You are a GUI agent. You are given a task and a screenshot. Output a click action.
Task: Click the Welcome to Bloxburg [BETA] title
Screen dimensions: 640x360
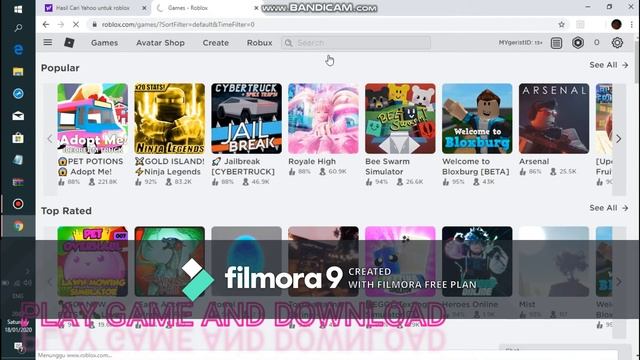(476, 167)
